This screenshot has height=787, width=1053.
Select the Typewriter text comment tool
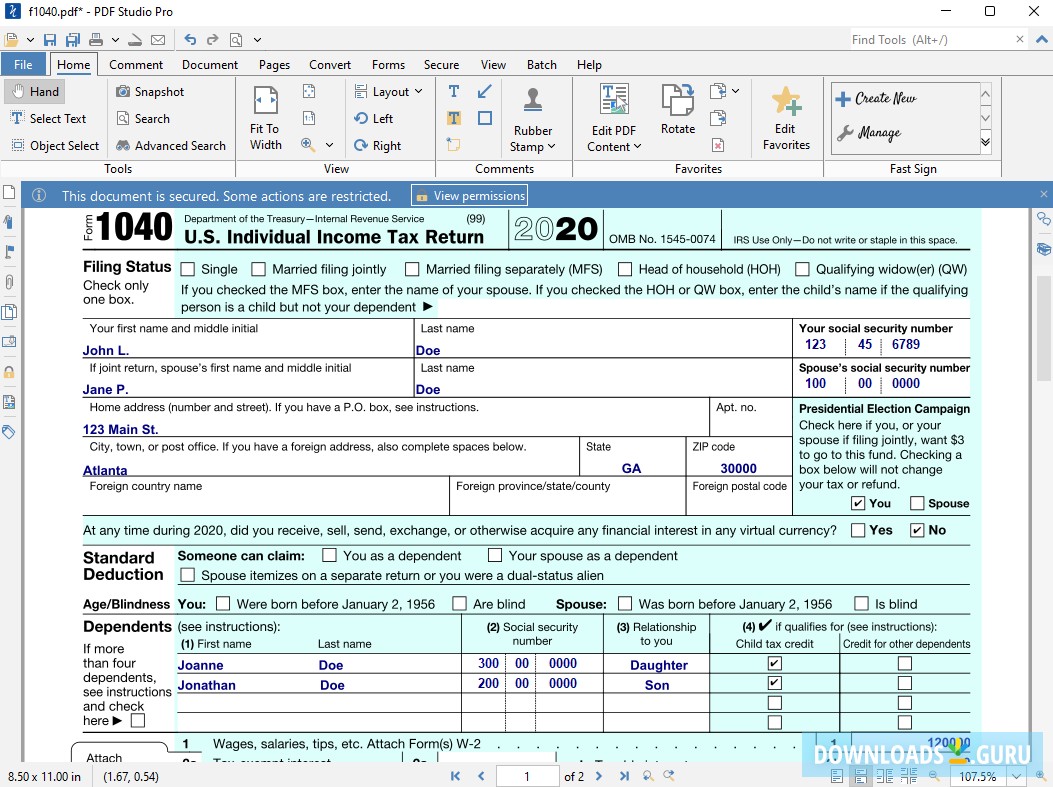click(454, 91)
